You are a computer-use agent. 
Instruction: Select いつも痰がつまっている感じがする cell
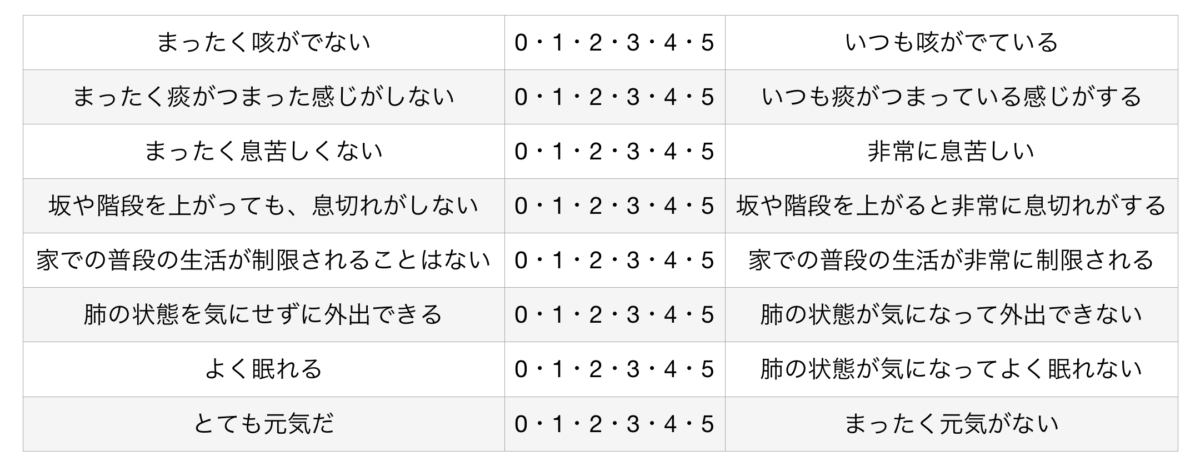951,97
